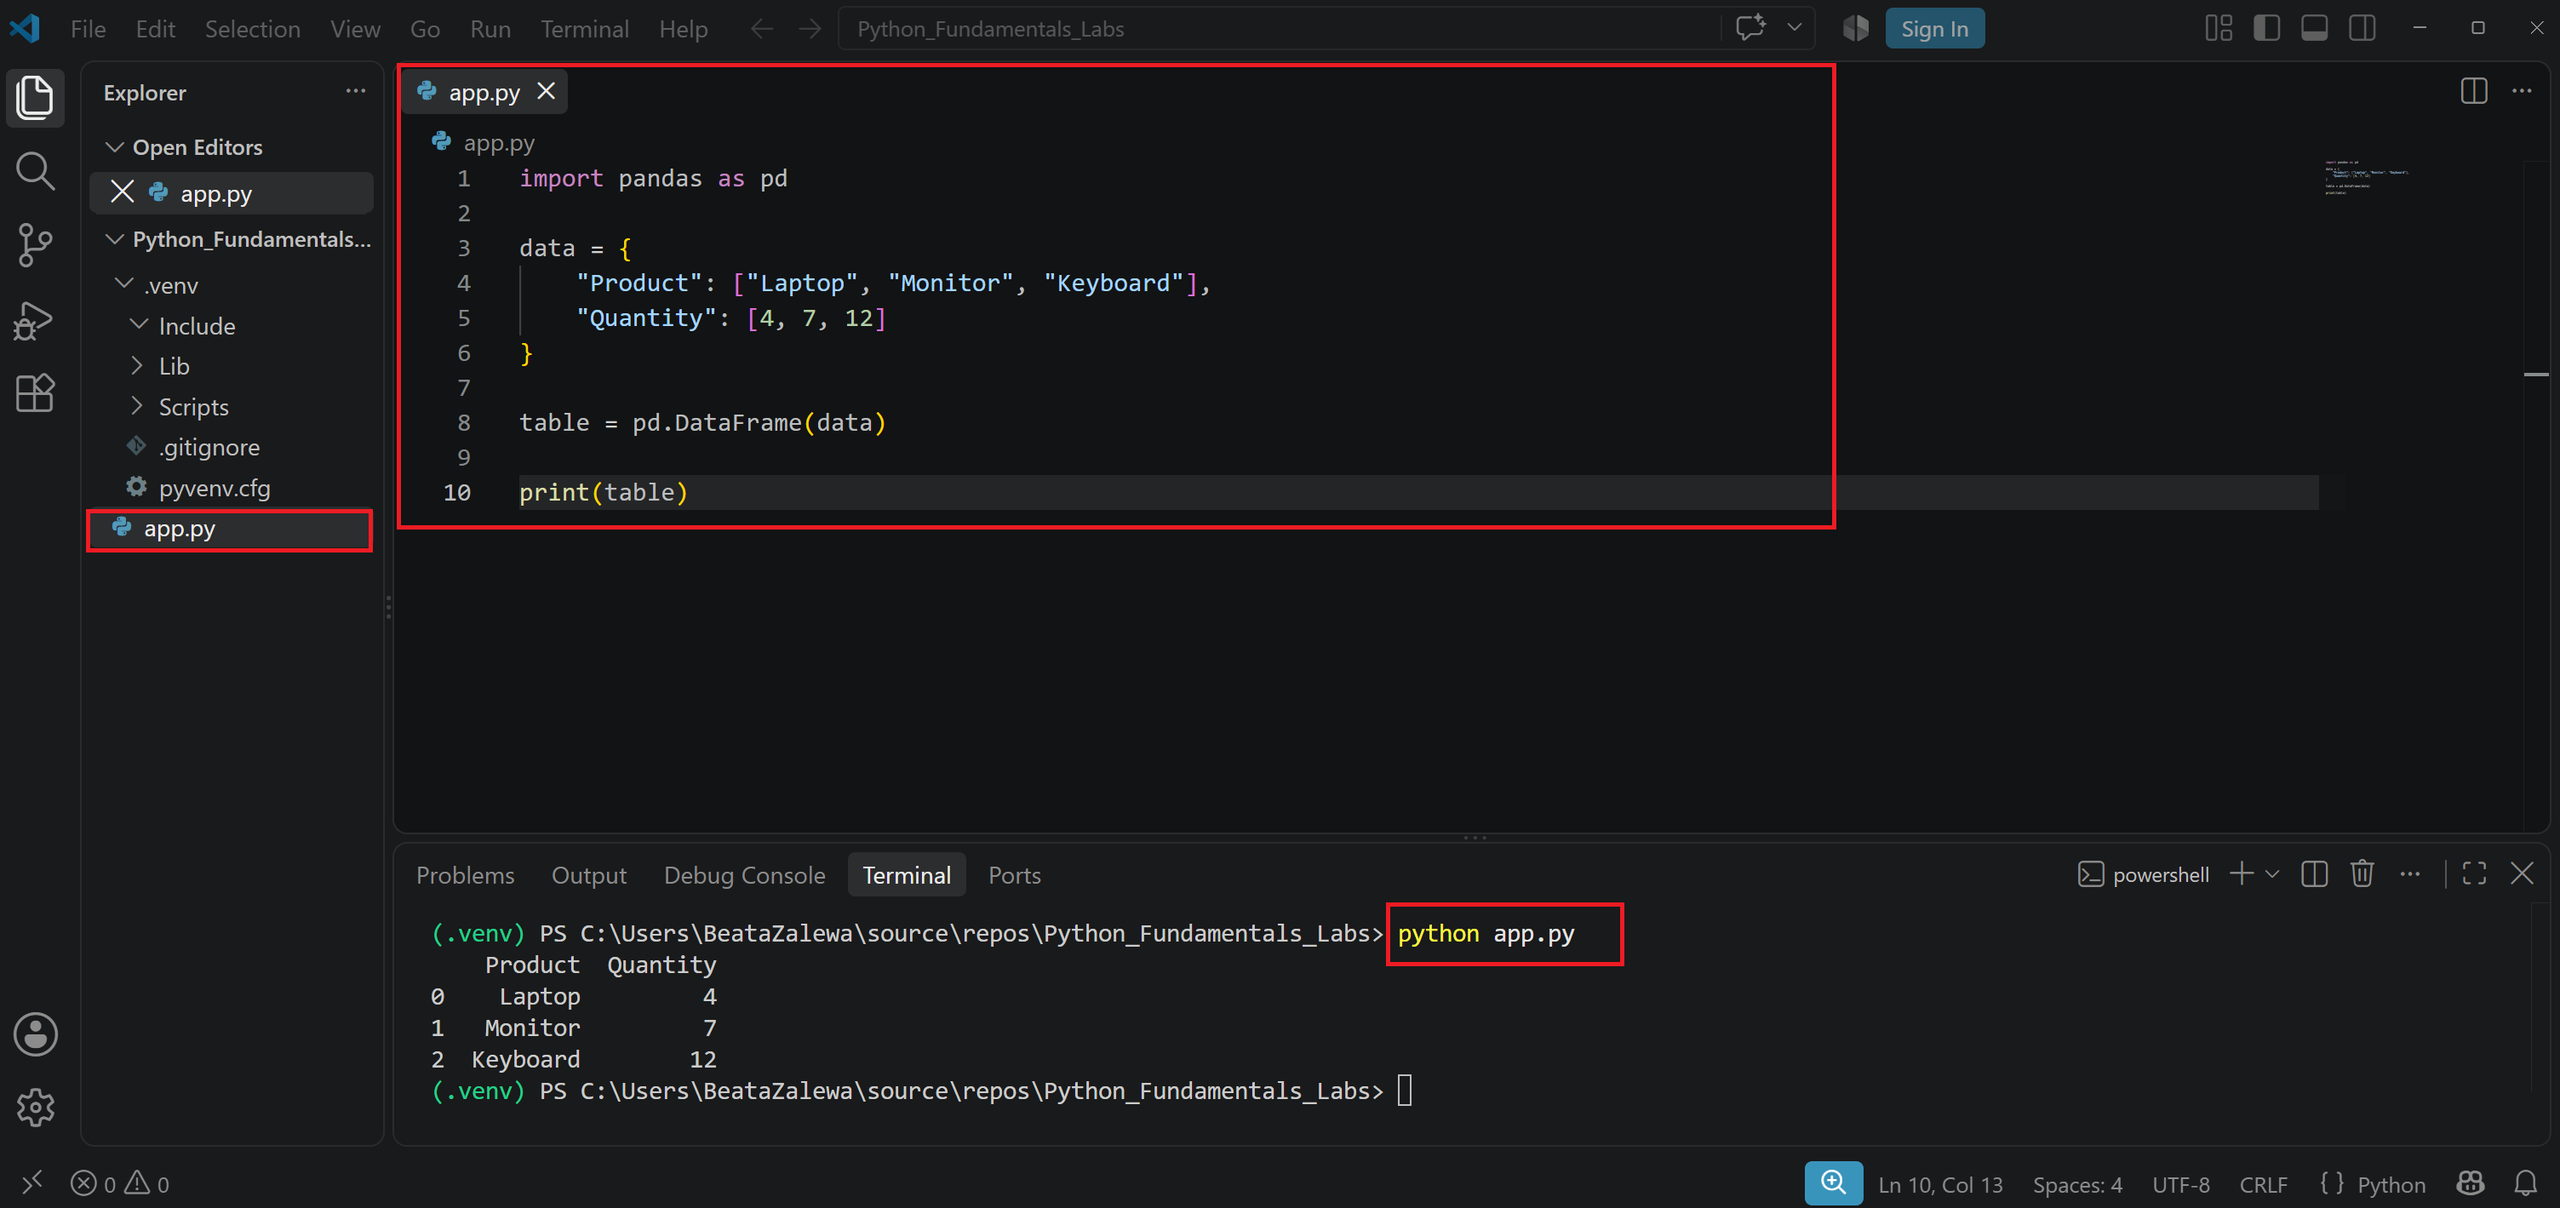Collapse the Open Editors section
Viewport: 2560px width, 1208px height.
pos(115,147)
